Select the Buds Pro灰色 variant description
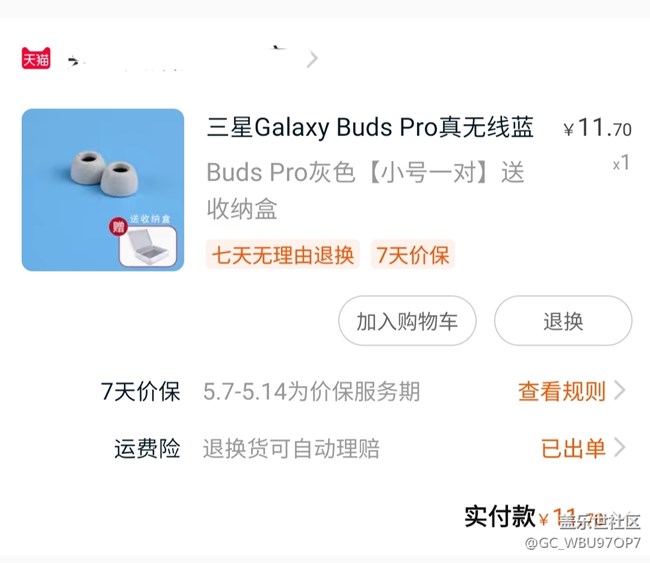 [x=366, y=190]
